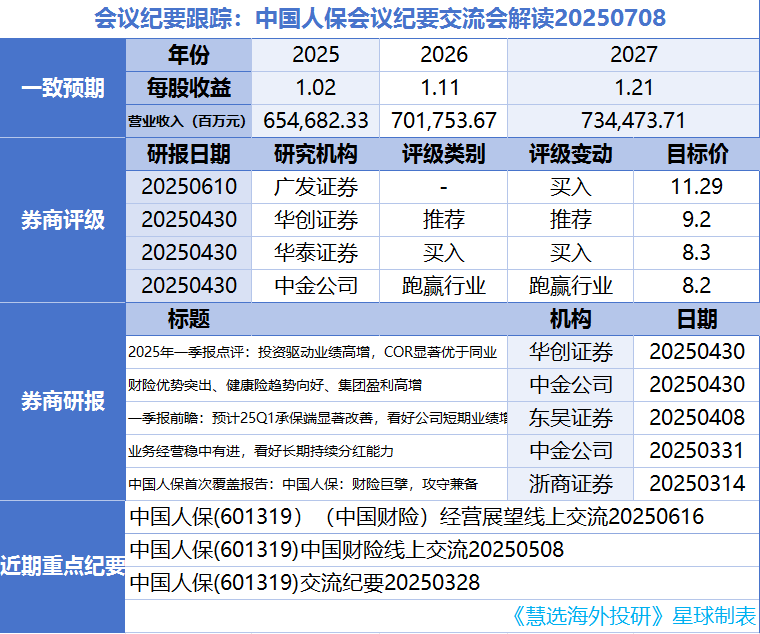Select the 近期重点纪要 section label

[63, 566]
